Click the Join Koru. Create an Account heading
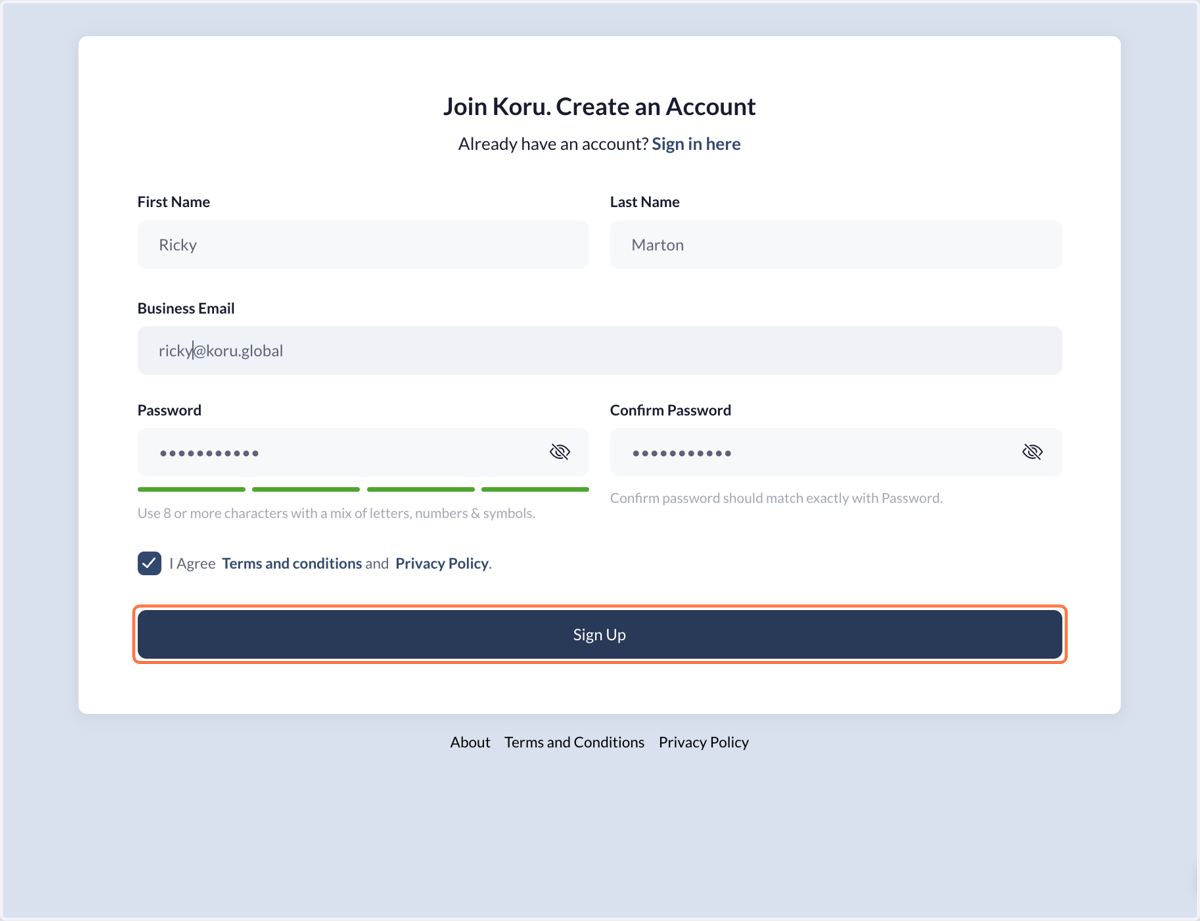The width and height of the screenshot is (1200, 921). click(x=600, y=106)
